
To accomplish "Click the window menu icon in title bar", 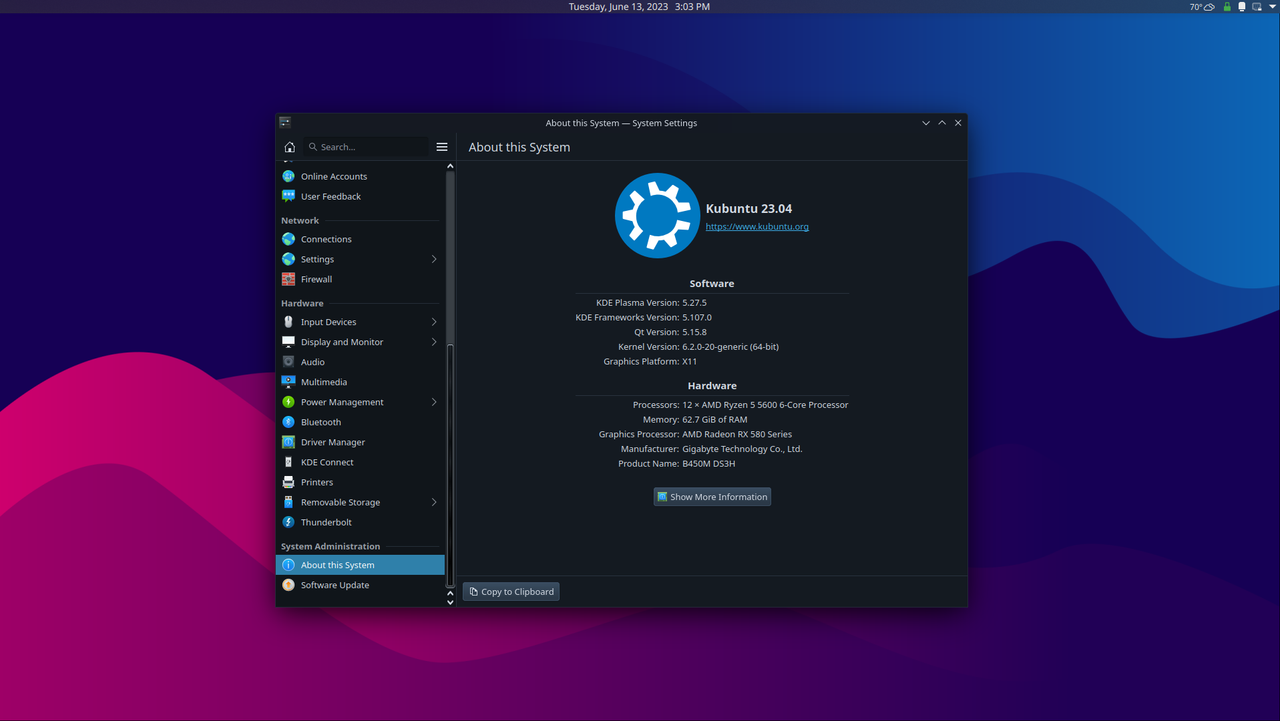I will coord(285,123).
